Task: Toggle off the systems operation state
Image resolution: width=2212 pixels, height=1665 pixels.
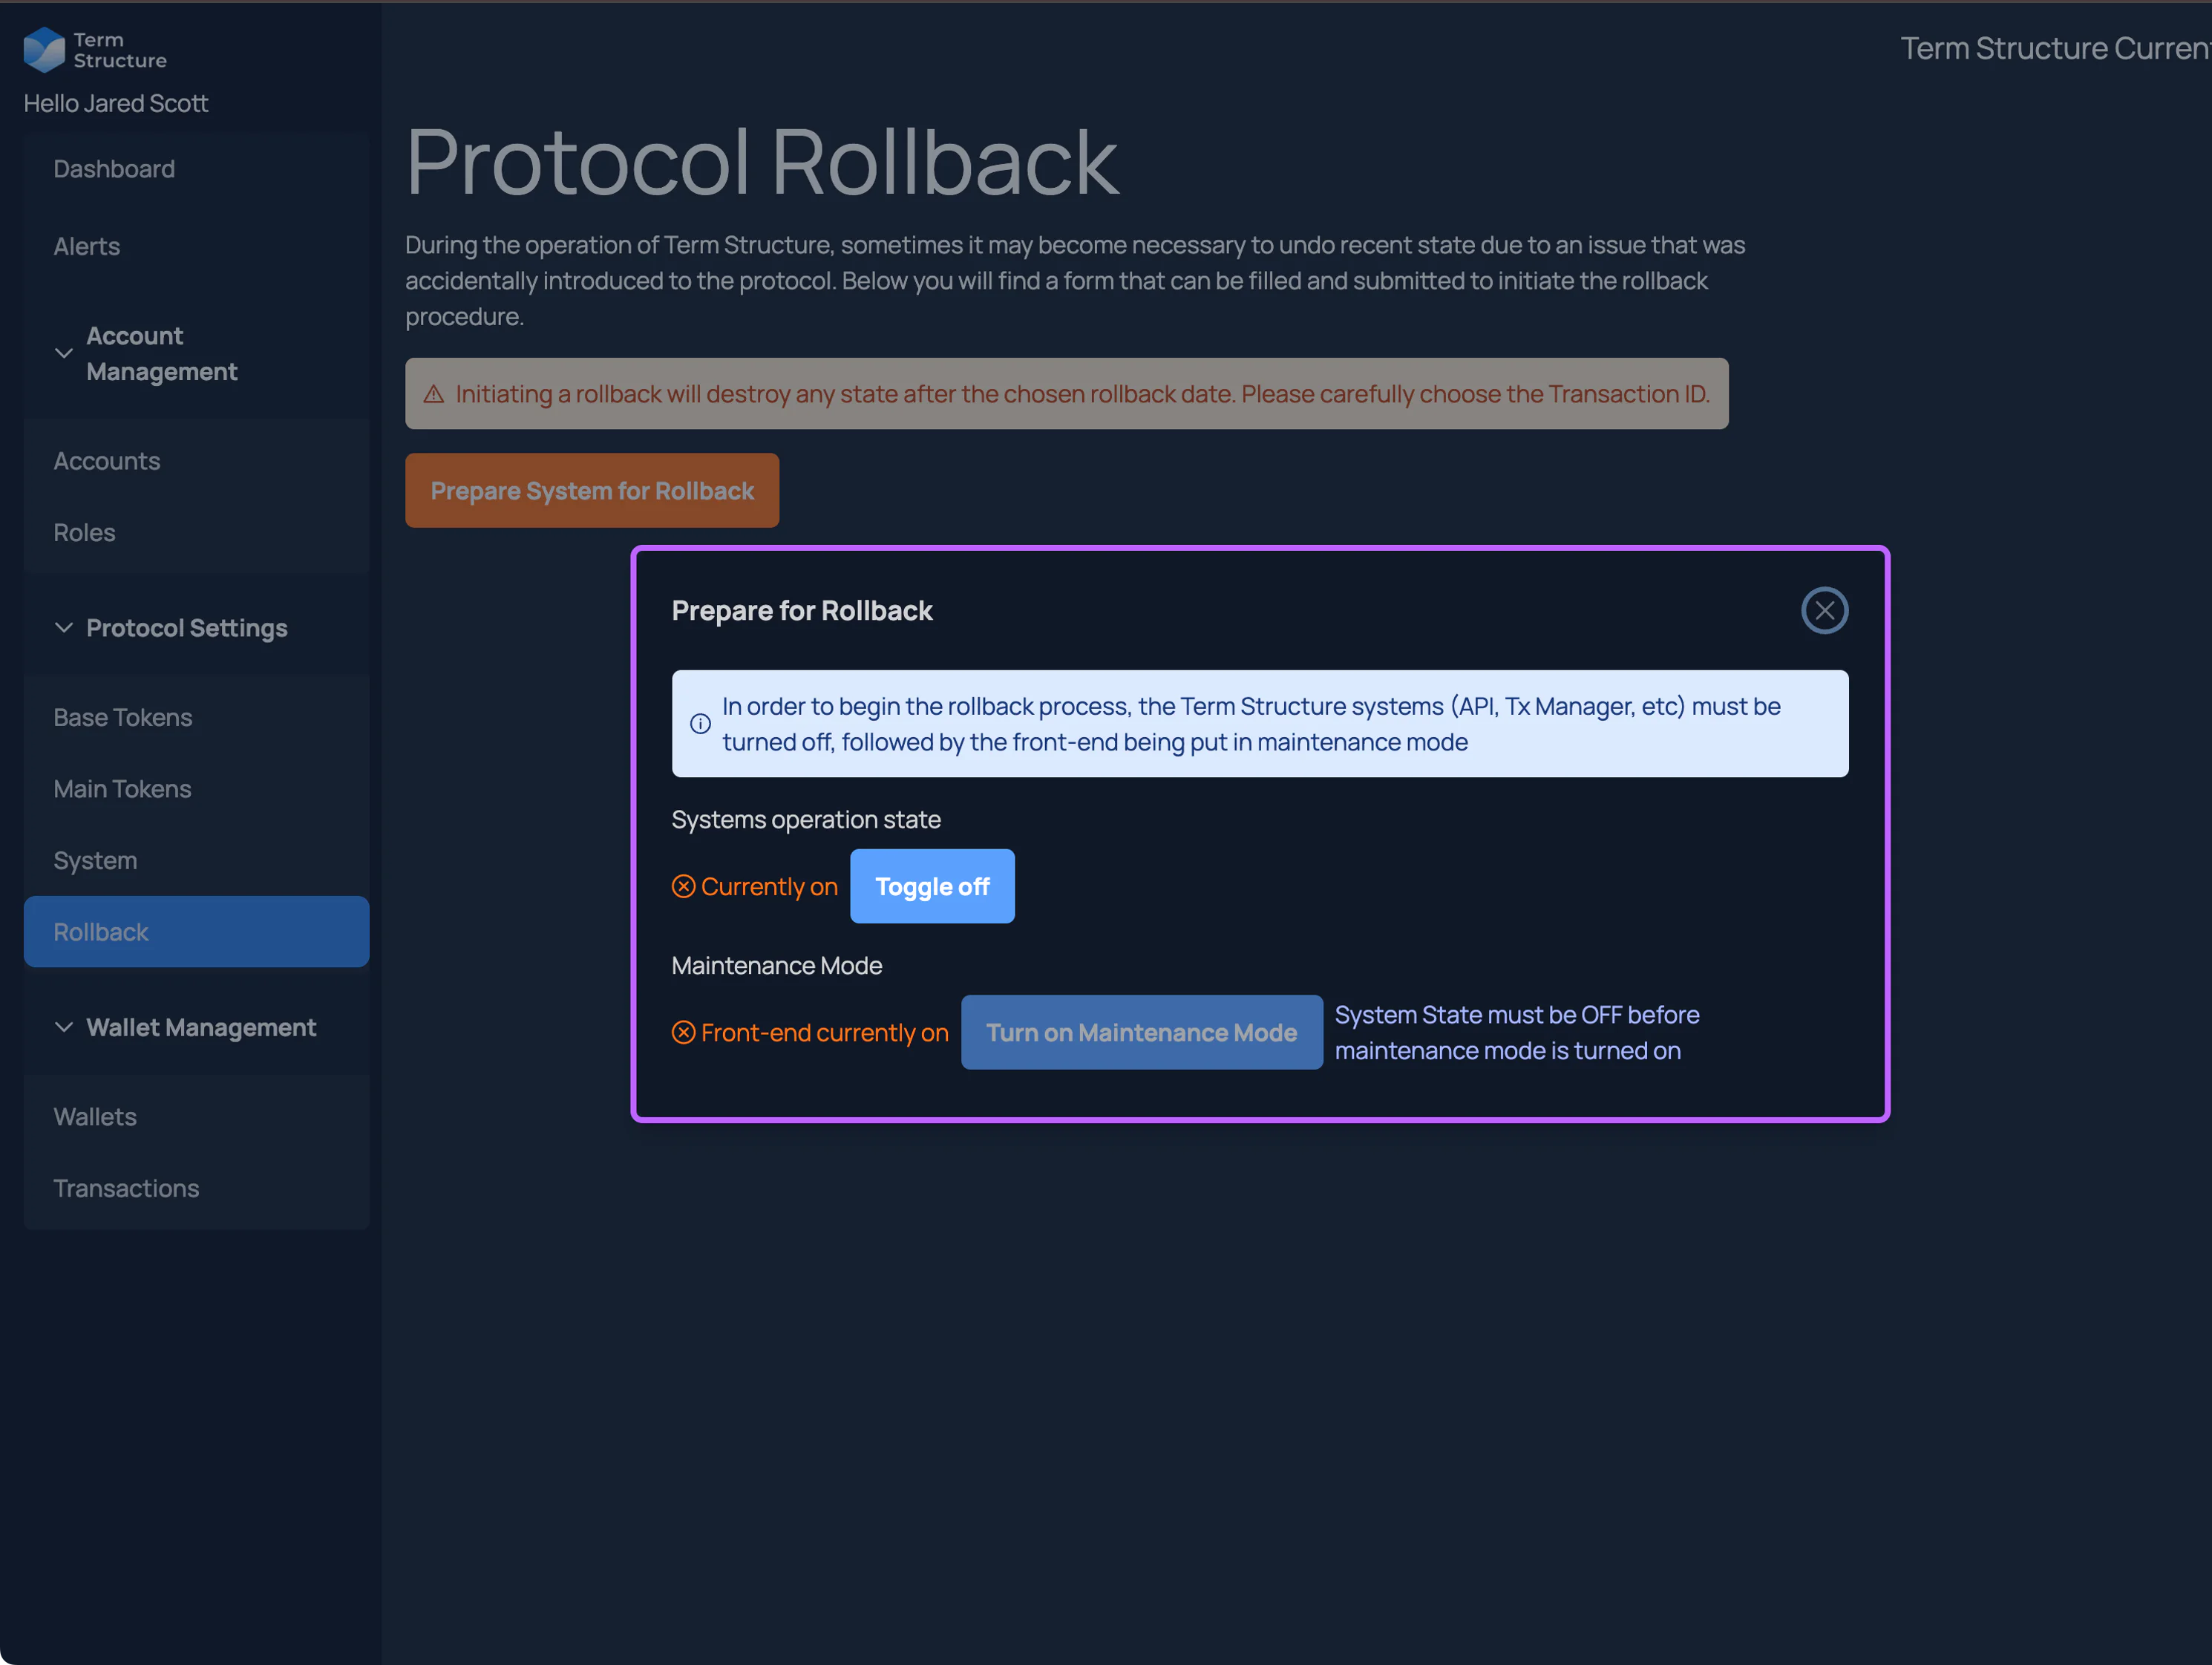Action: pos(931,886)
